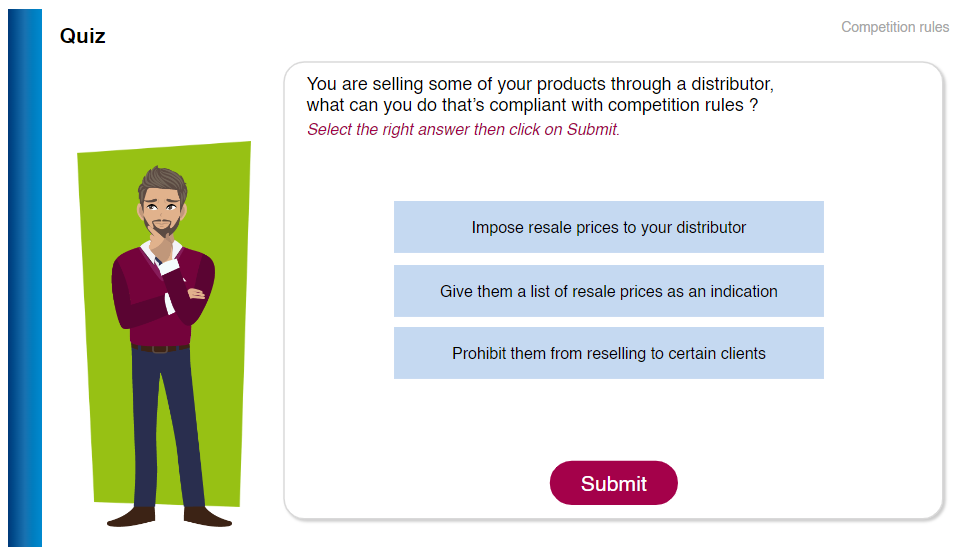974x555 pixels.
Task: Click the Submit button
Action: (613, 483)
